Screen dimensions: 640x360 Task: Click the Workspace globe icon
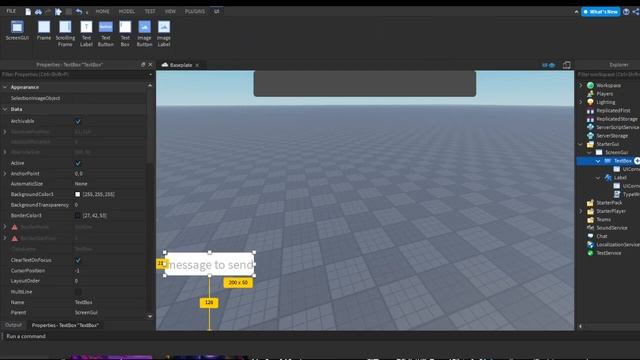pyautogui.click(x=590, y=85)
